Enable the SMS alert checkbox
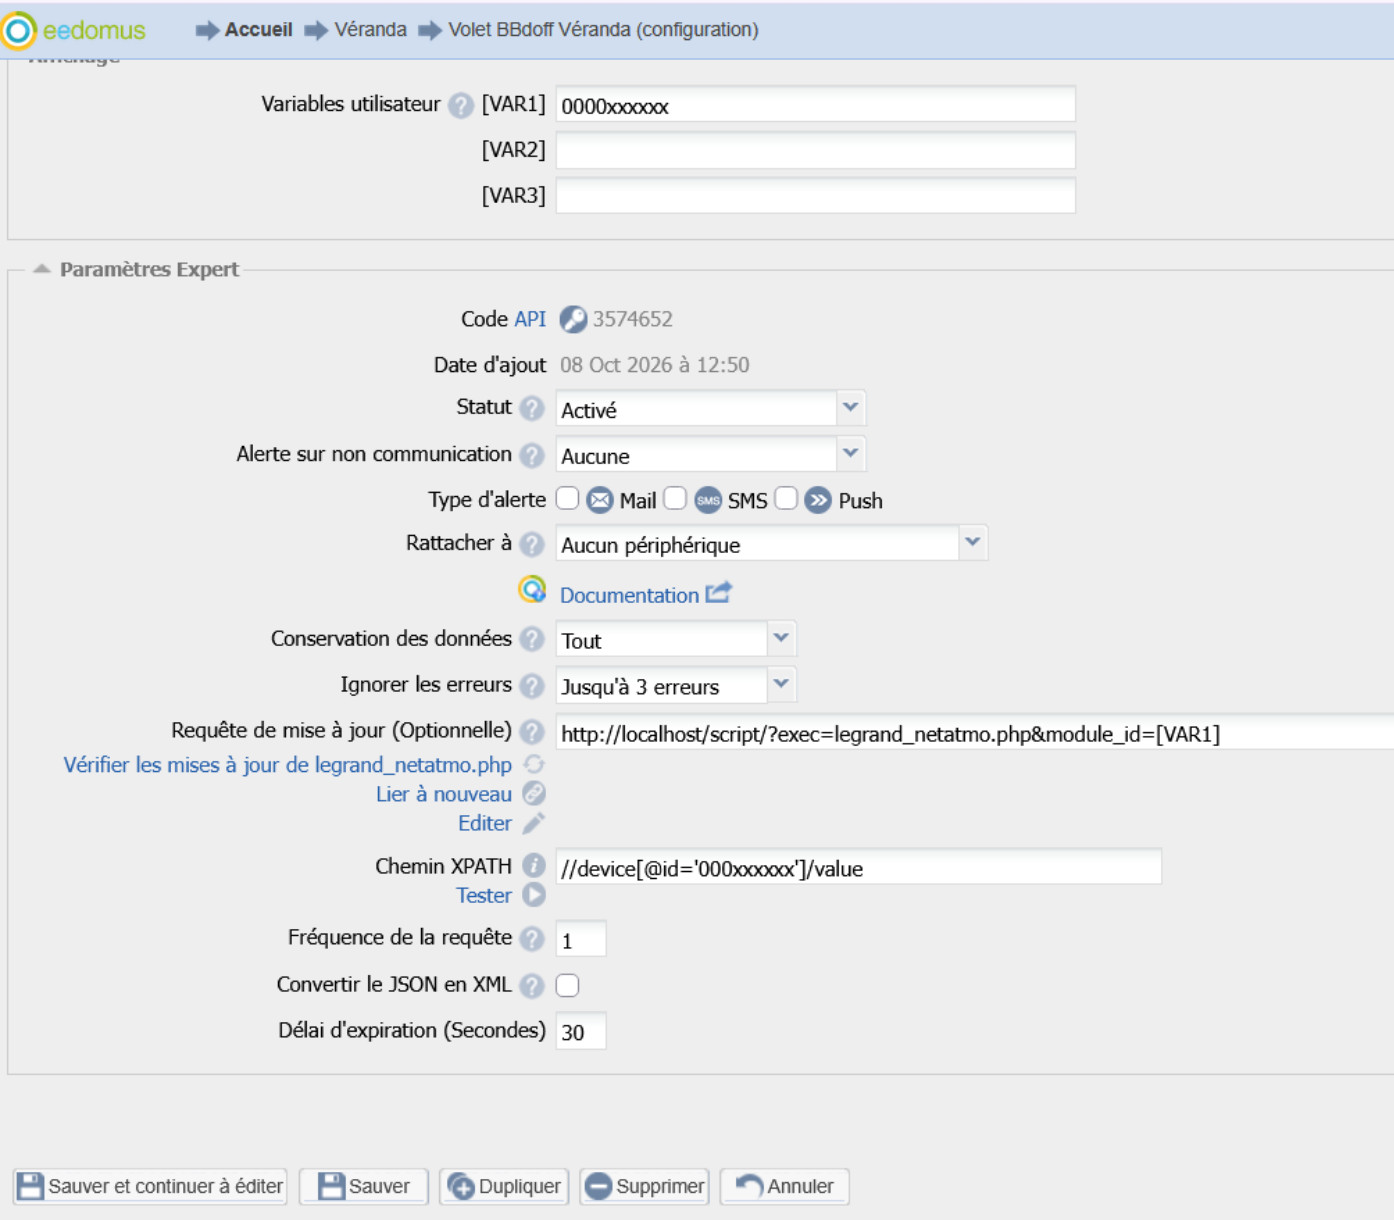Screen dimensions: 1394x1220 (x=675, y=498)
